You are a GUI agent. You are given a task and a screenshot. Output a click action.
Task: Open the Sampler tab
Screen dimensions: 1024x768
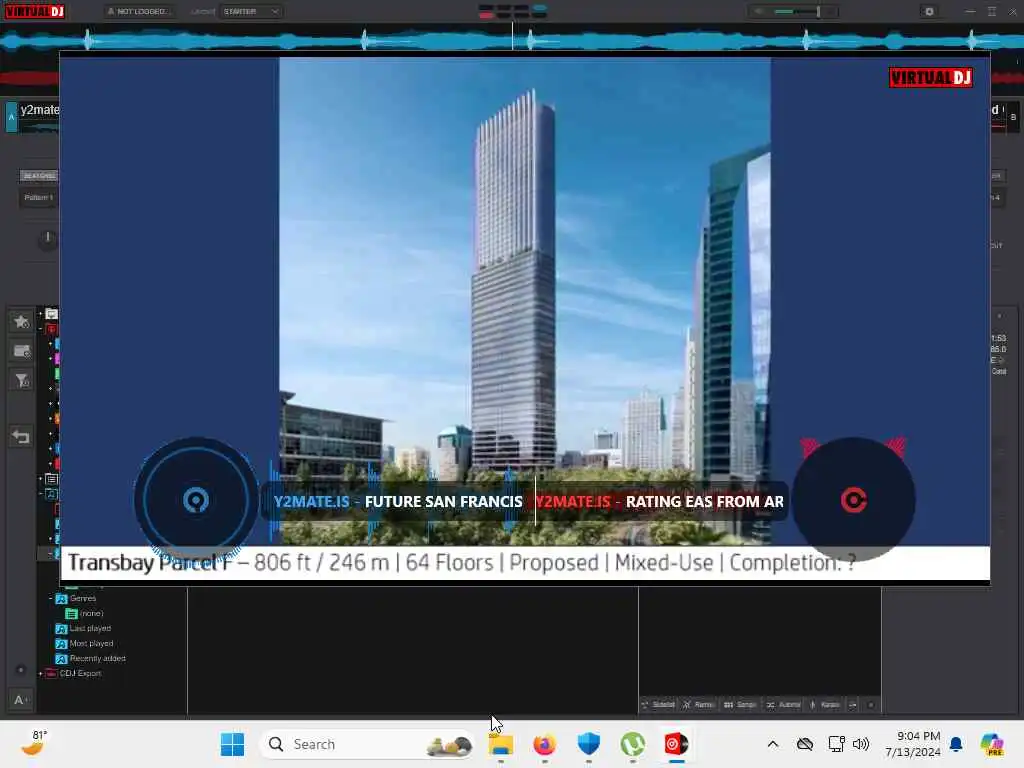740,705
